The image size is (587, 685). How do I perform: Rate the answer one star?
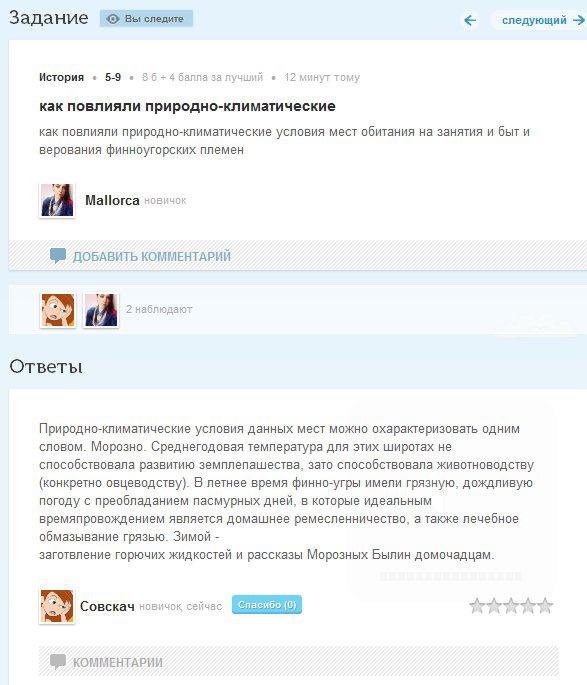[477, 606]
